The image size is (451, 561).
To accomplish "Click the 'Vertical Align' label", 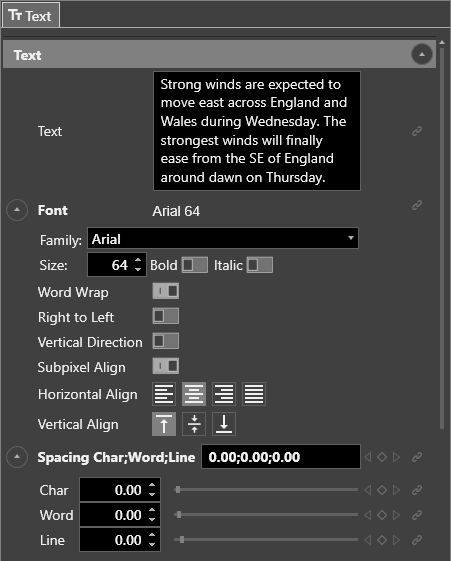I will pyautogui.click(x=78, y=425).
